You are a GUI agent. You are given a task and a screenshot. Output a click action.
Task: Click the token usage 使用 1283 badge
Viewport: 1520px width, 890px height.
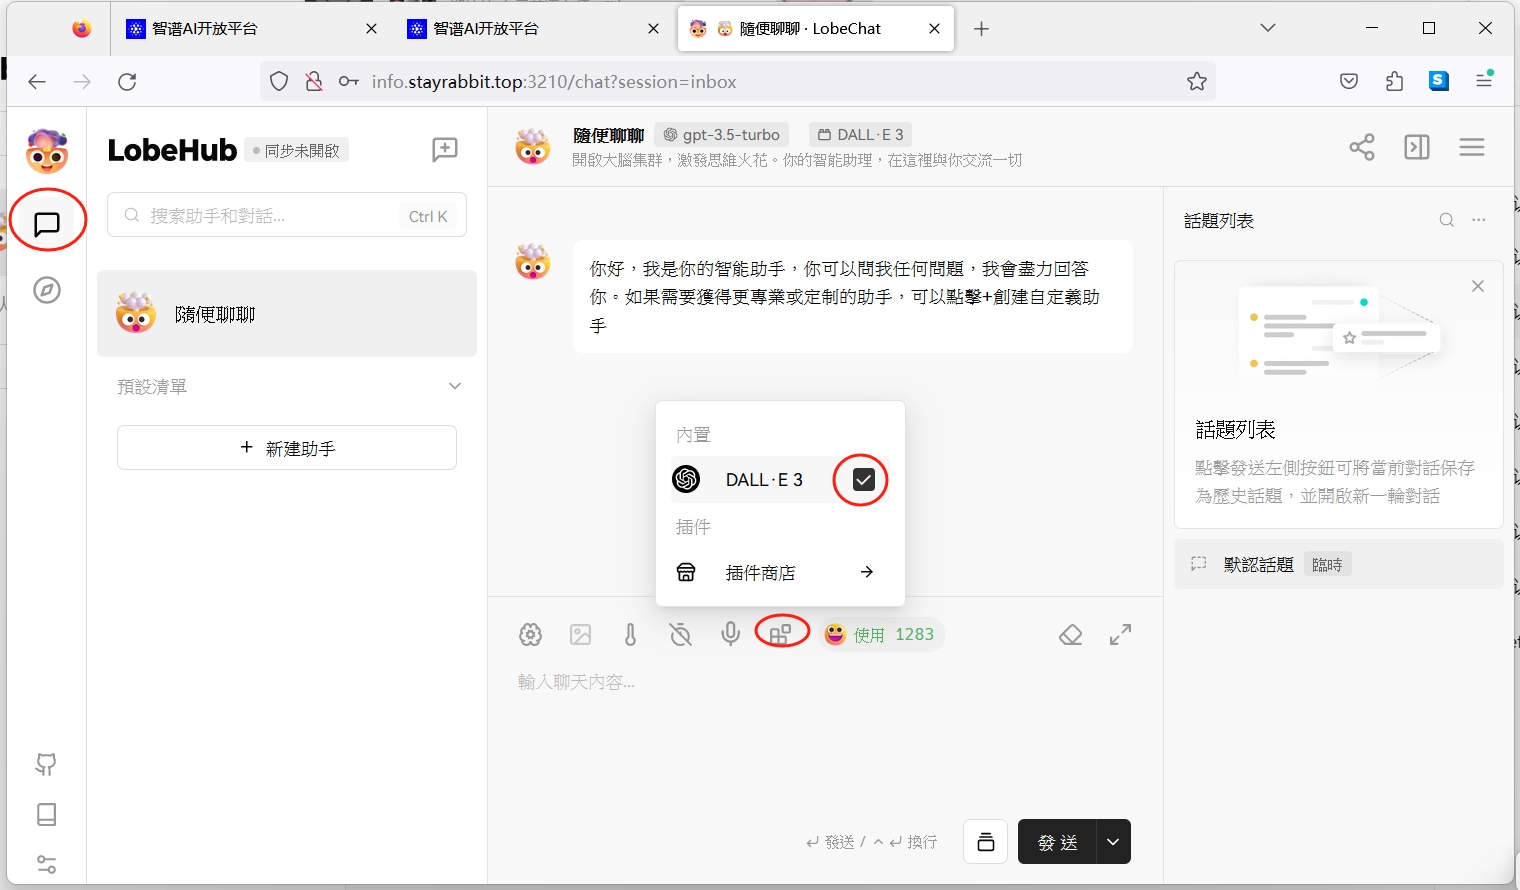[x=881, y=634]
